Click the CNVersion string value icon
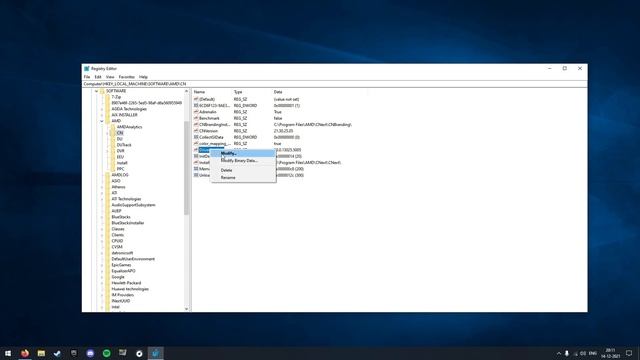Viewport: 640px width, 360px height. click(x=196, y=131)
